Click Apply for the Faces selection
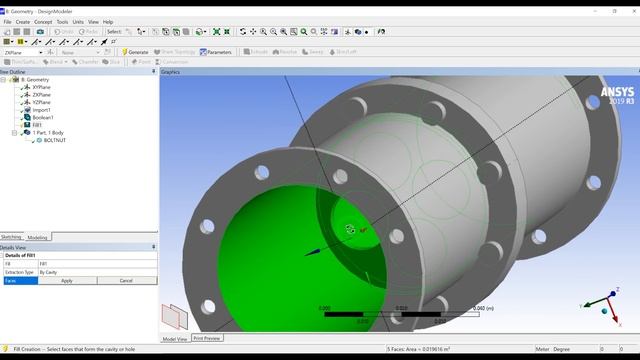Screen dimensions: 640x360 click(x=67, y=281)
